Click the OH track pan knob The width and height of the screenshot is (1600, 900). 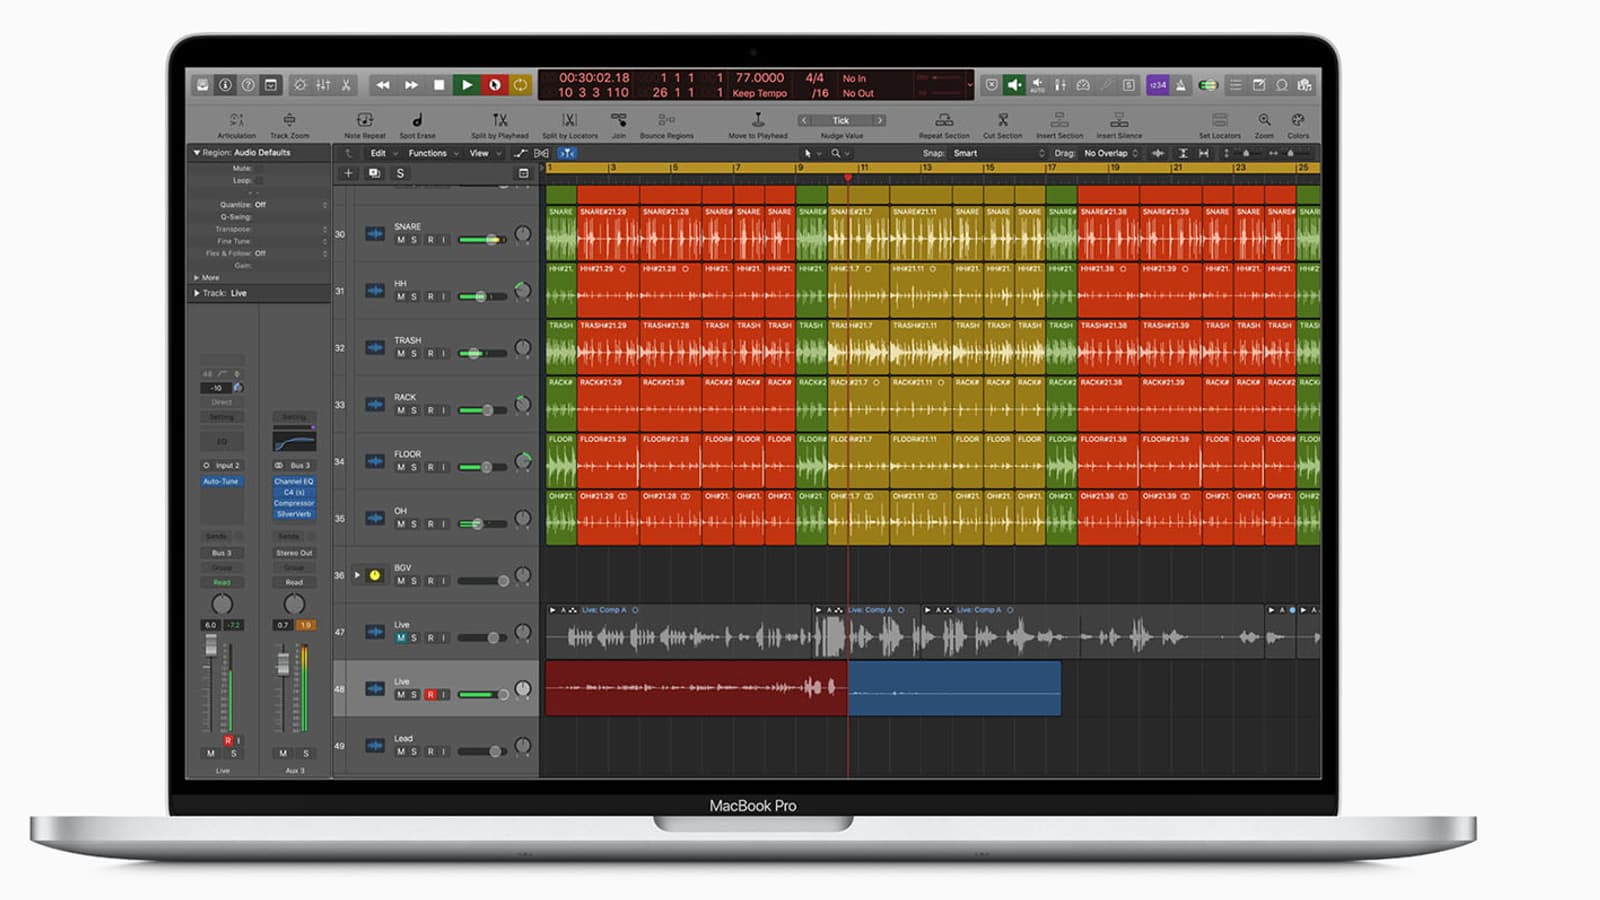pyautogui.click(x=522, y=518)
